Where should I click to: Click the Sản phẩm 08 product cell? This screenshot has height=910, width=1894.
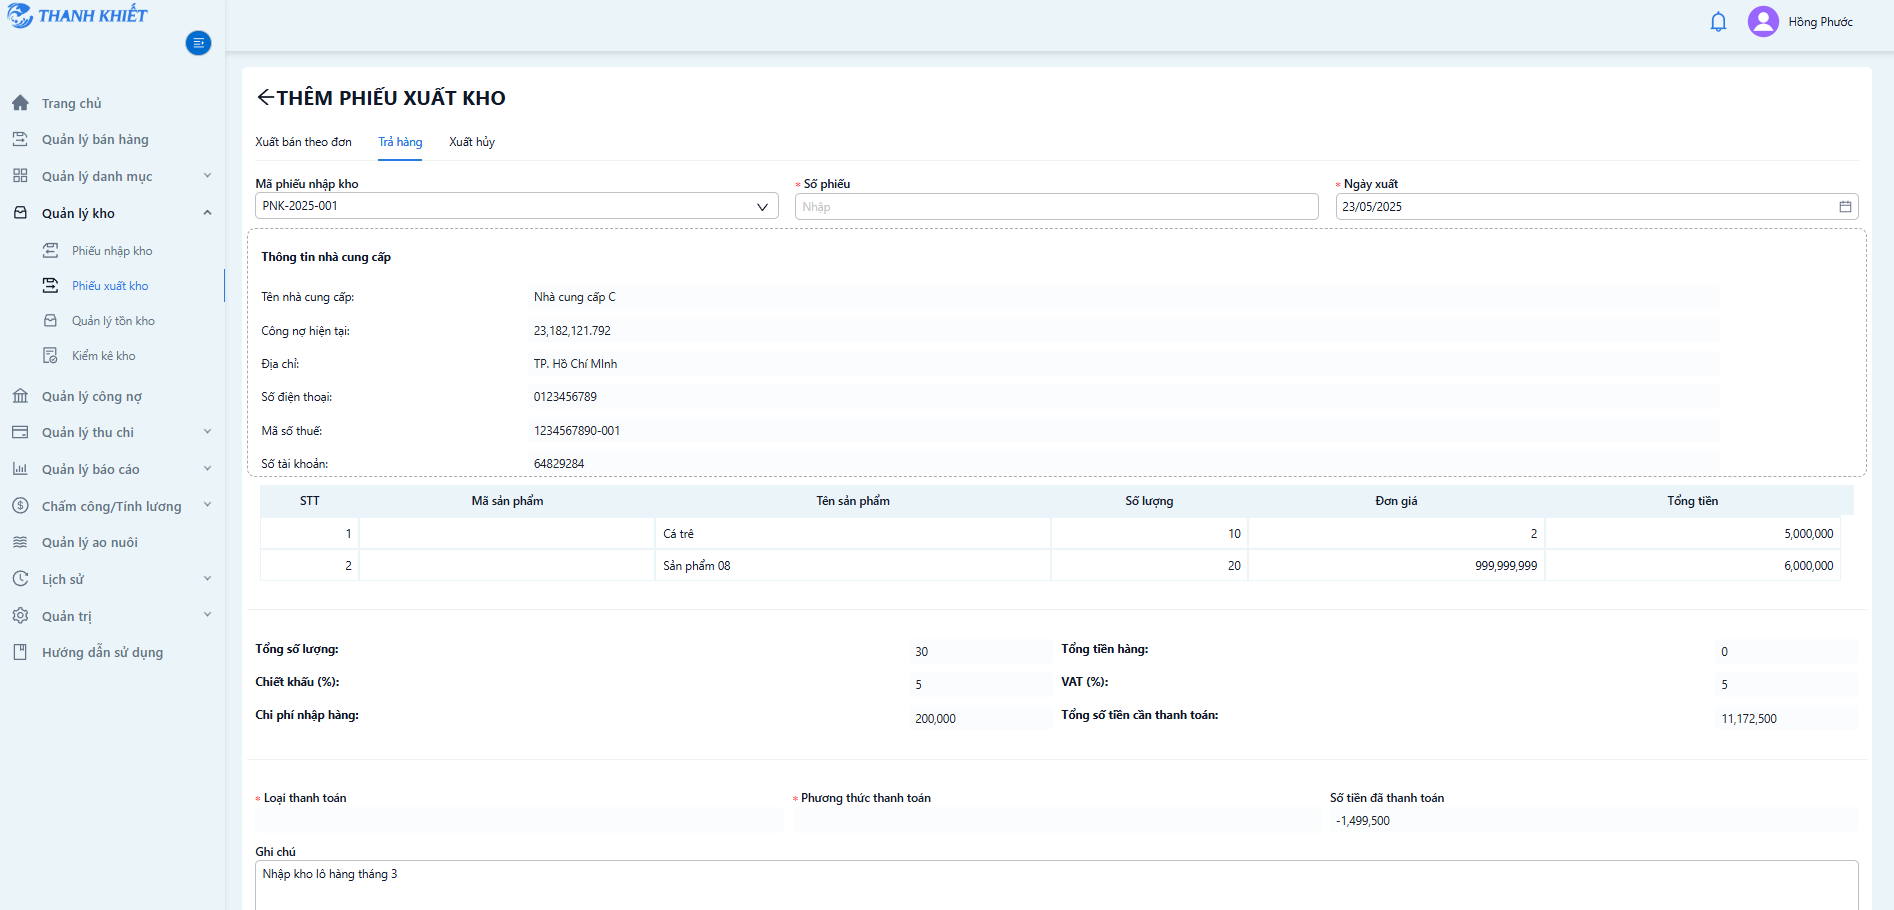click(852, 565)
